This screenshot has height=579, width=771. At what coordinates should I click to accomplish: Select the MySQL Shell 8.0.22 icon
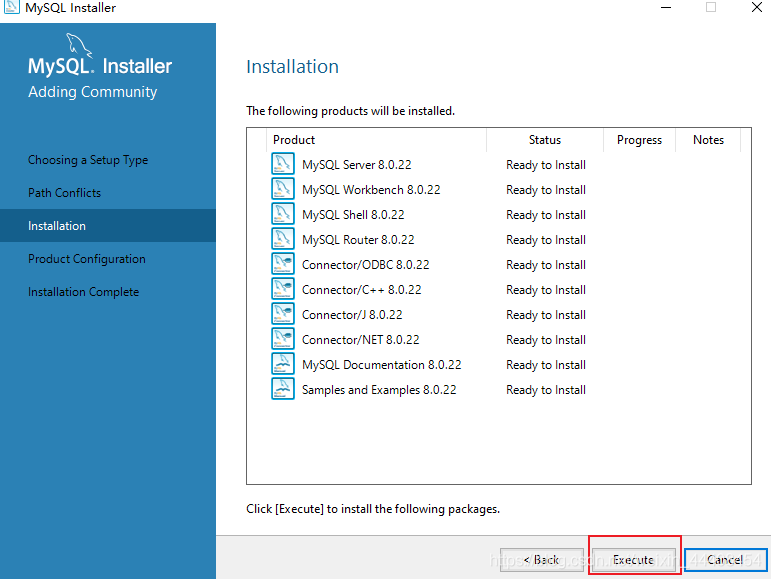coord(282,214)
